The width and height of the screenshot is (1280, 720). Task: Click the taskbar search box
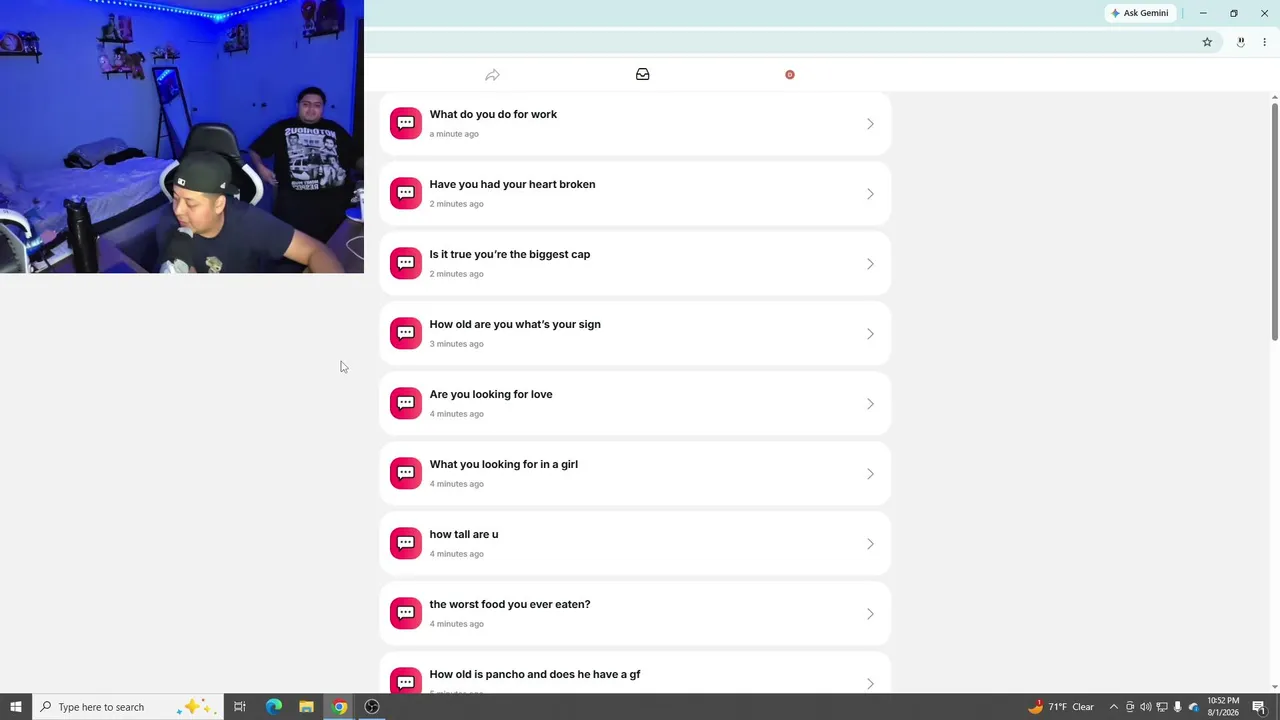[x=127, y=707]
